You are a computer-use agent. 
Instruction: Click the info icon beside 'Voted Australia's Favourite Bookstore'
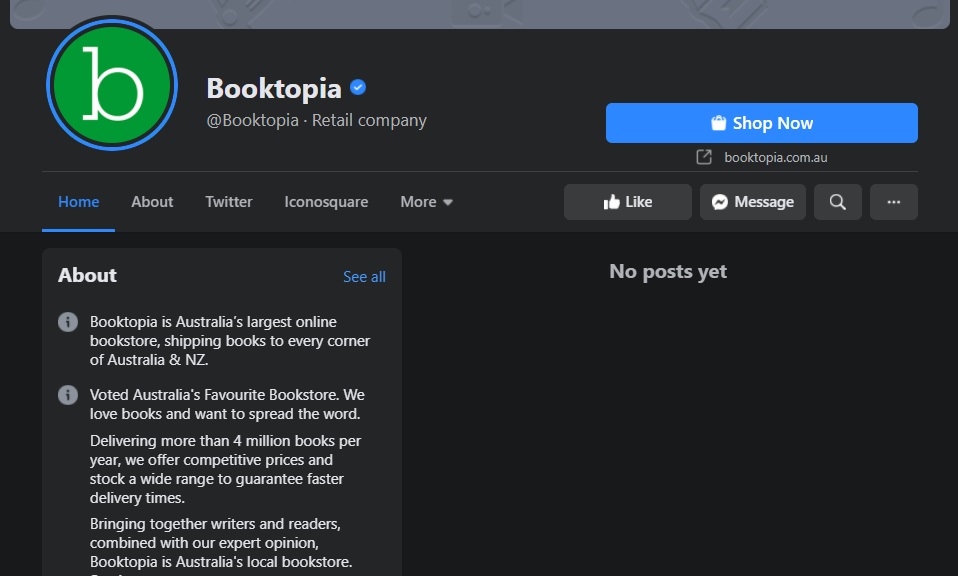pyautogui.click(x=68, y=395)
